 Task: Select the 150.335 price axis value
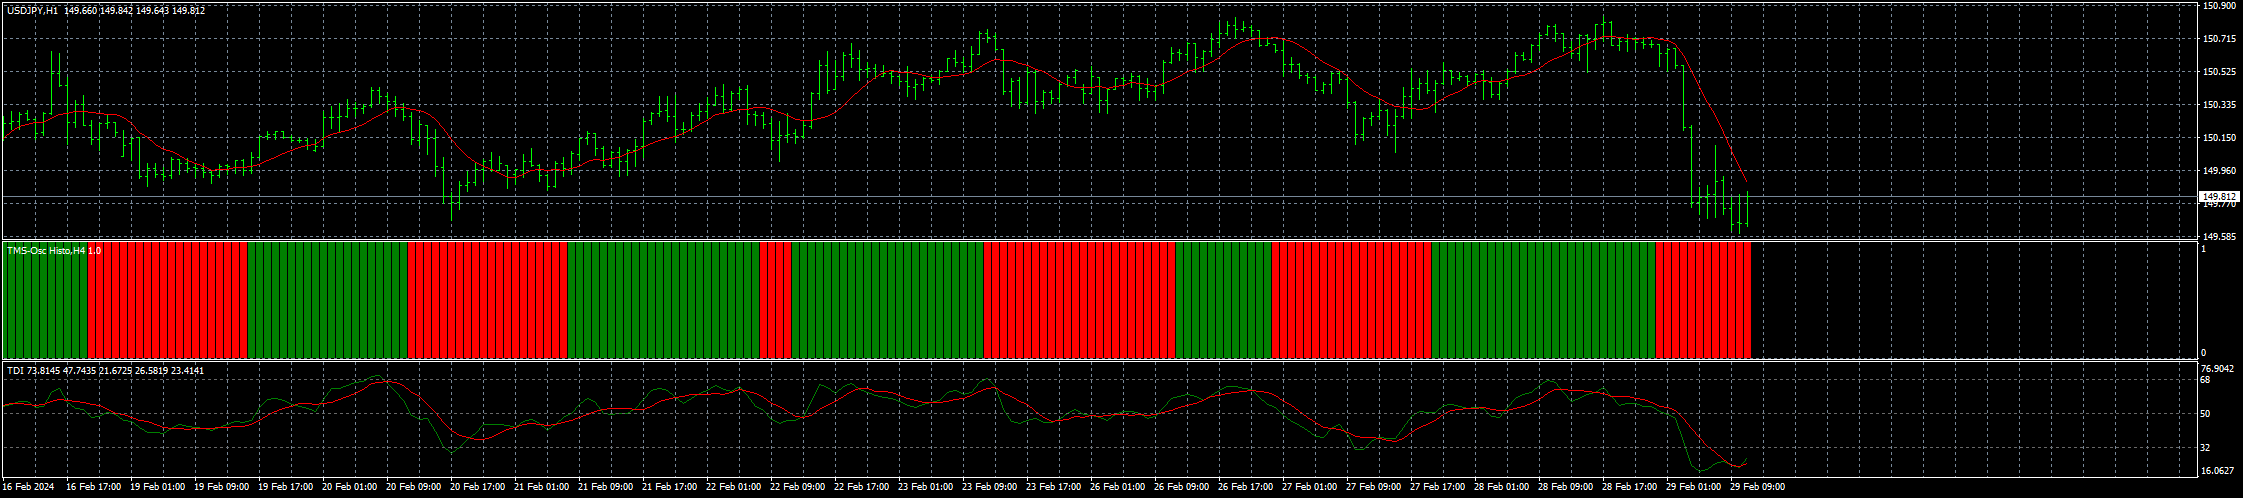[x=2219, y=105]
